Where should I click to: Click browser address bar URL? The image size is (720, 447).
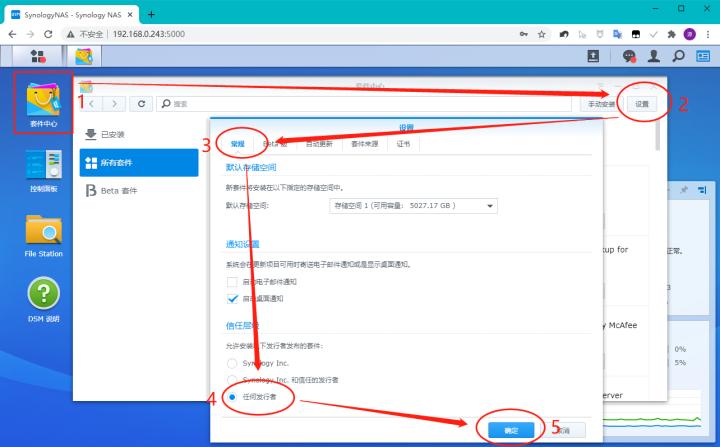[149, 34]
